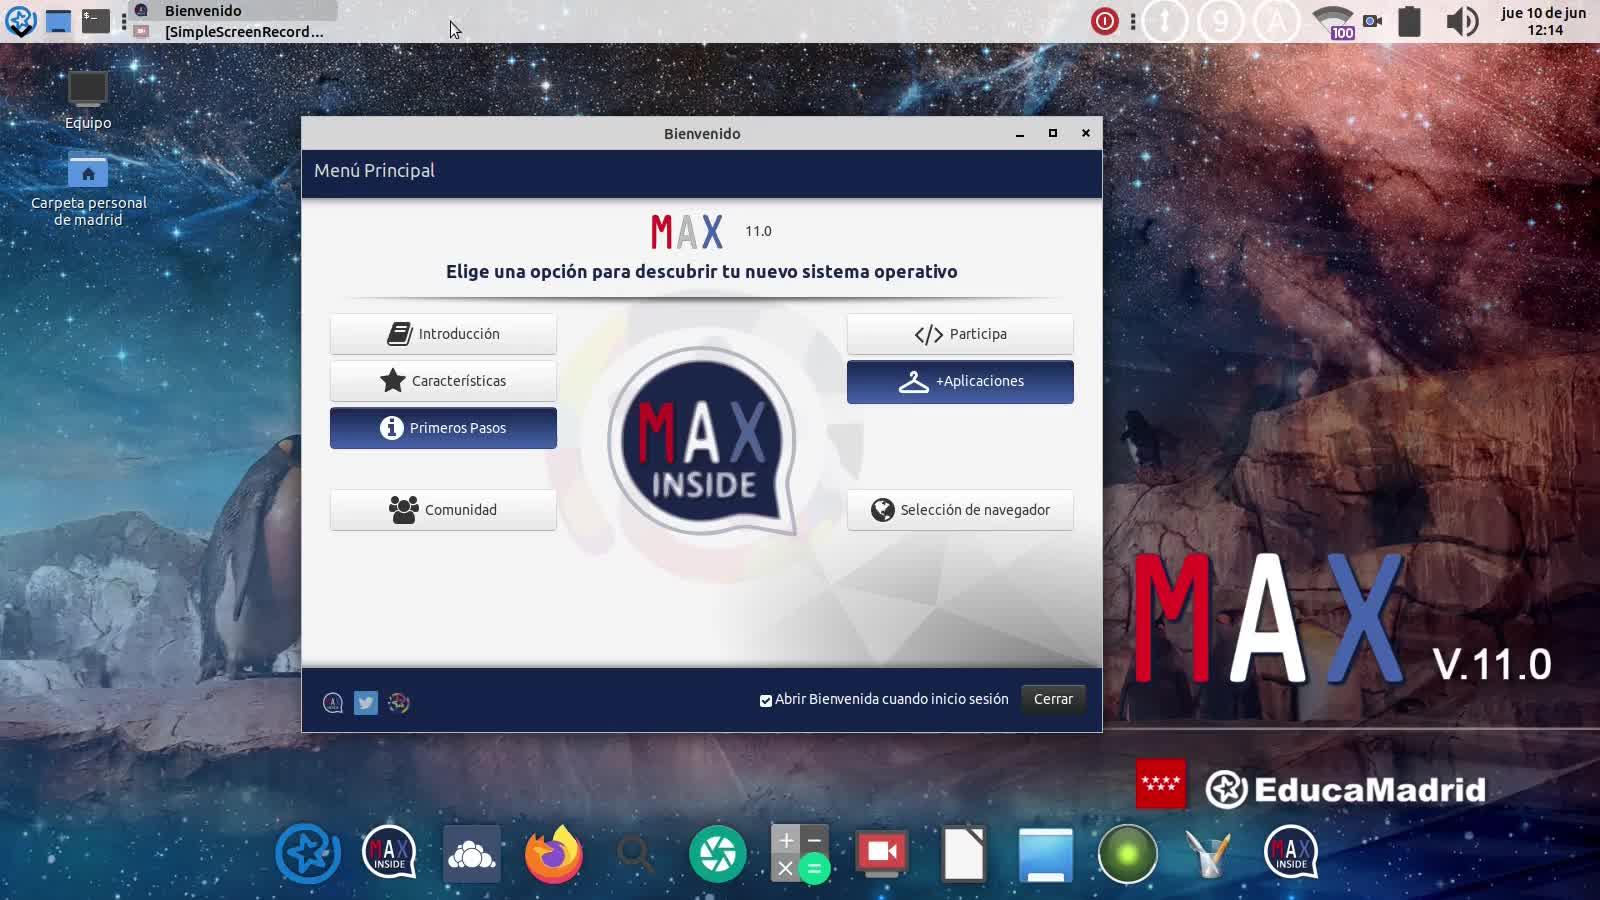The height and width of the screenshot is (900, 1600).
Task: Minimize the Bienvenido window
Action: pos(1020,134)
